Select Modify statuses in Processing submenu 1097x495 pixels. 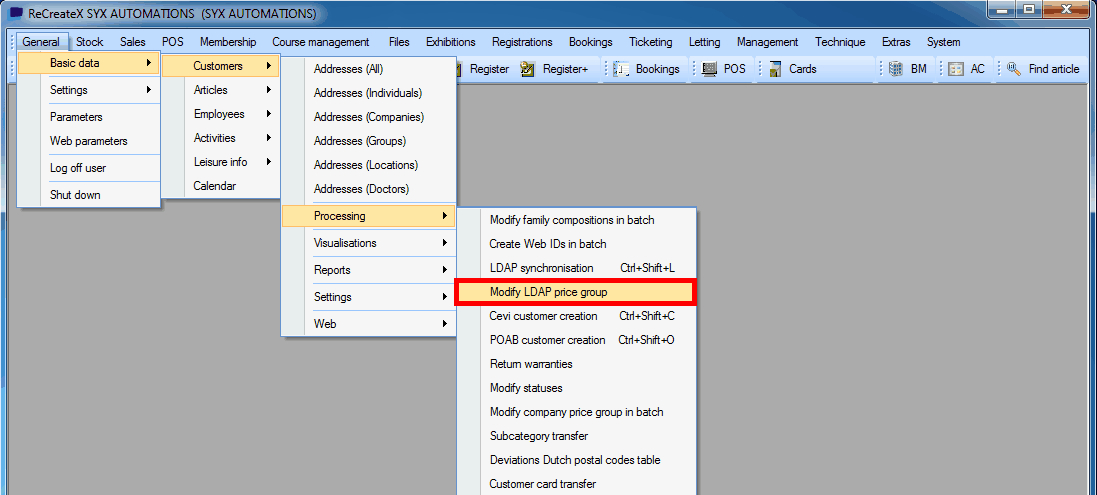[526, 388]
